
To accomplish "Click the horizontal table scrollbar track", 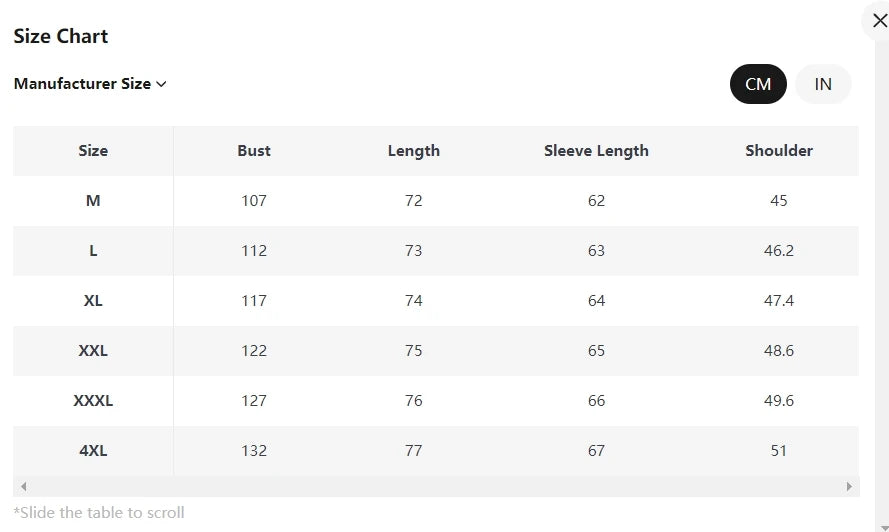I will click(436, 486).
